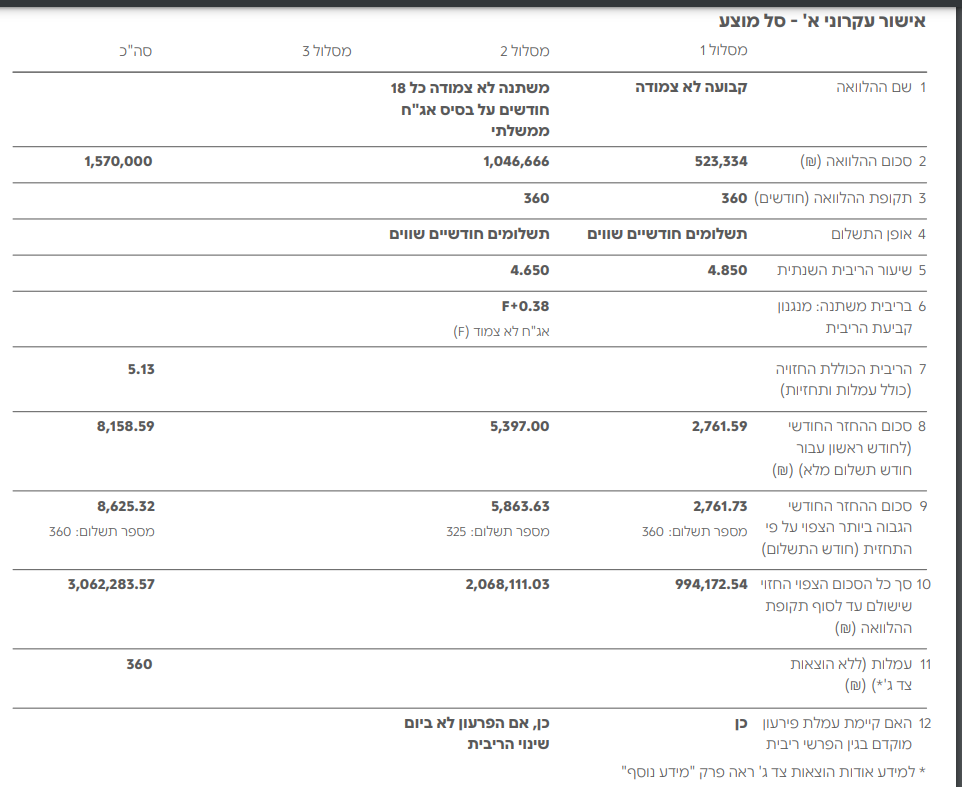
Task: Click grand total 3,062,283.57
Action: pos(111,585)
